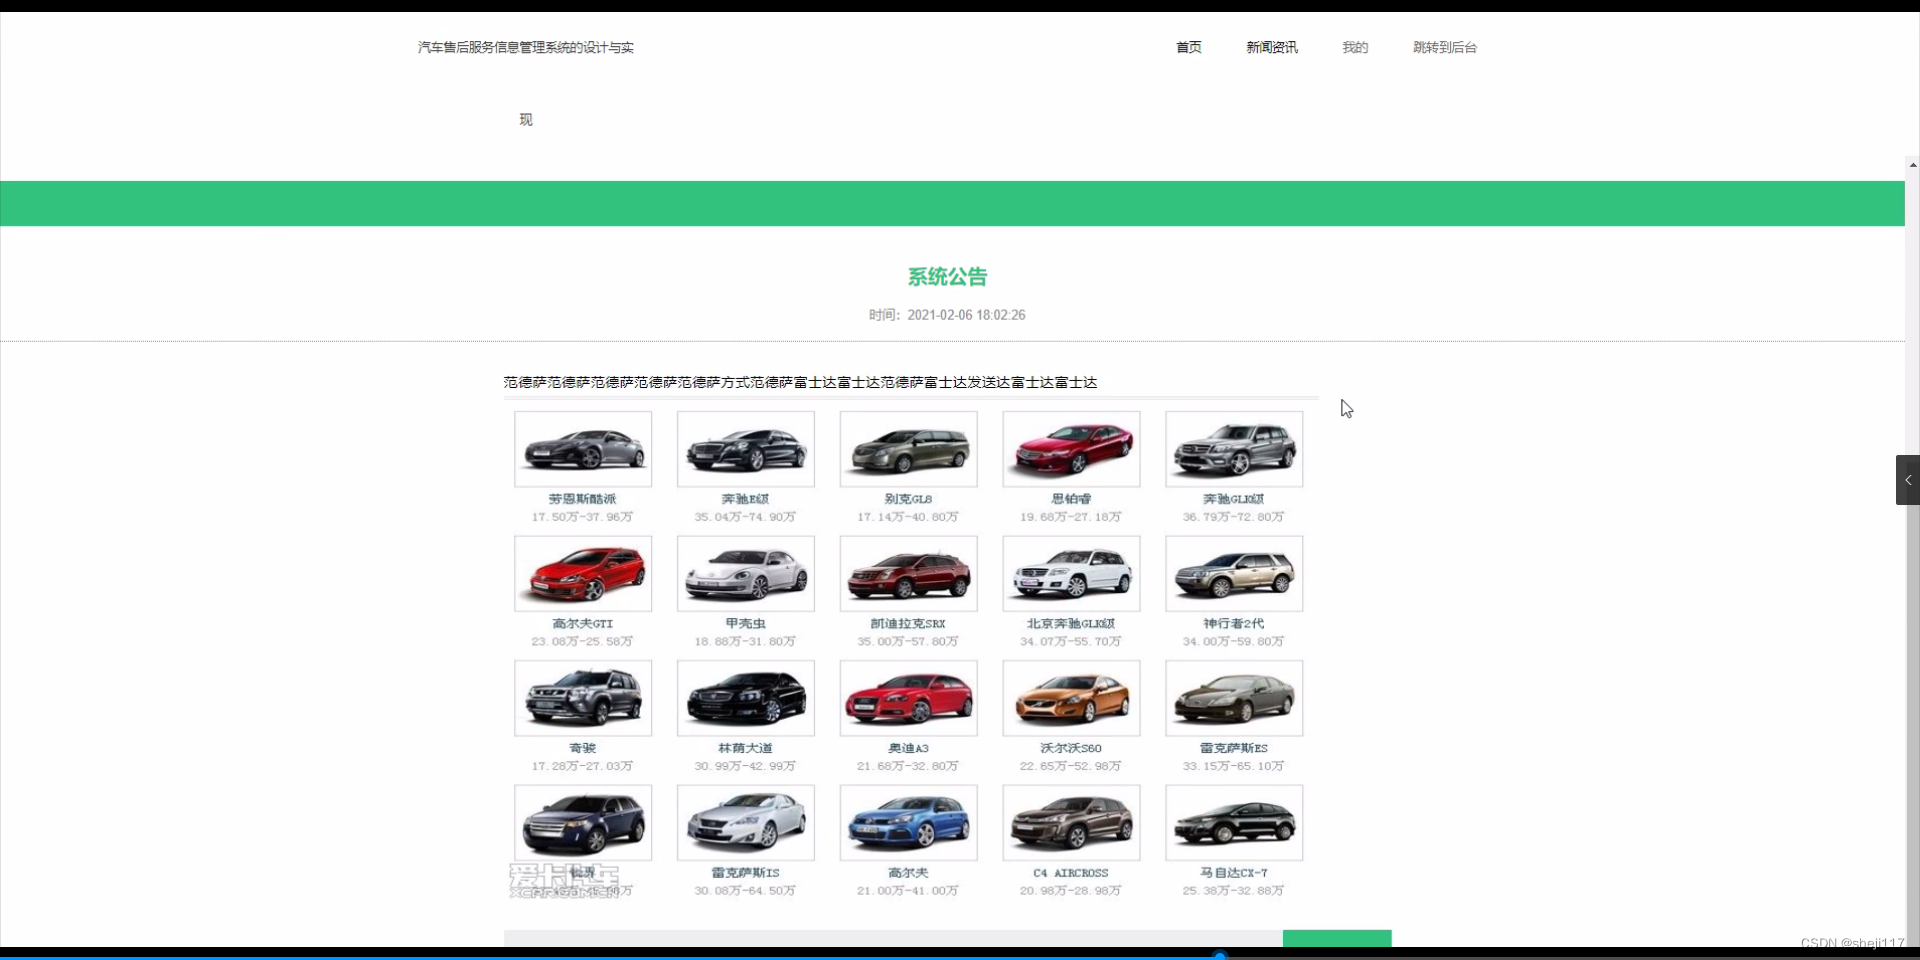View the 思铂睿 car details
This screenshot has height=960, width=1920.
(1071, 449)
